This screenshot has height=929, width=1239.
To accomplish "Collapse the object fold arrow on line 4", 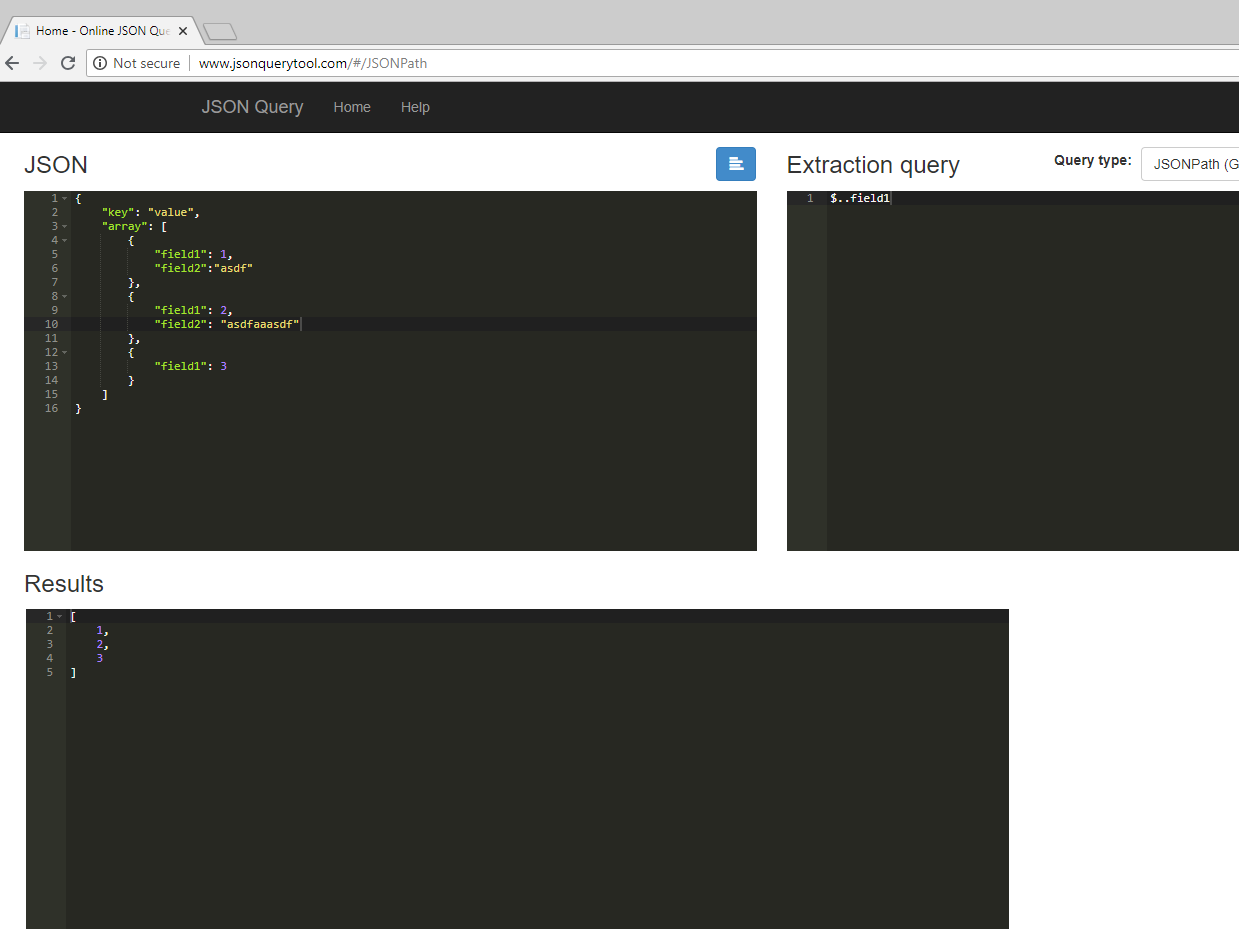I will pyautogui.click(x=65, y=240).
